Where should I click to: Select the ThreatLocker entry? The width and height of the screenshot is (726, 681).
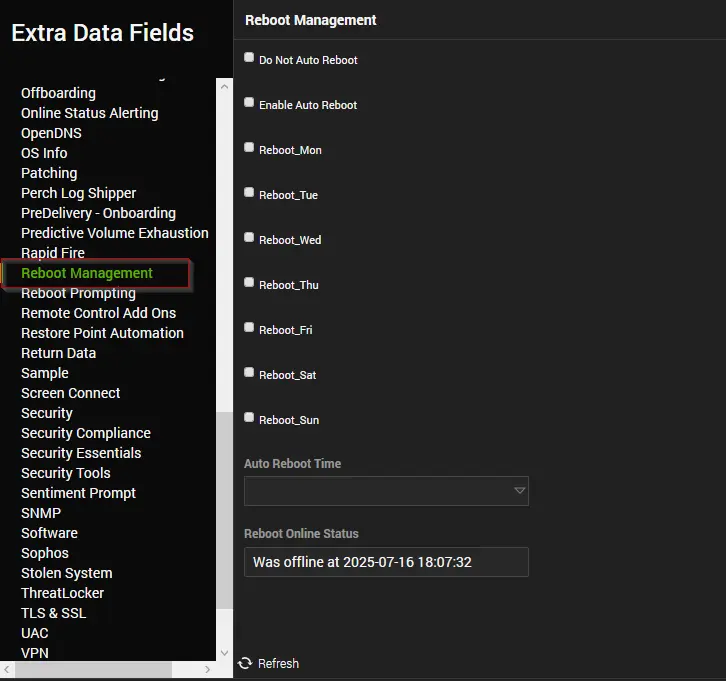(x=63, y=593)
